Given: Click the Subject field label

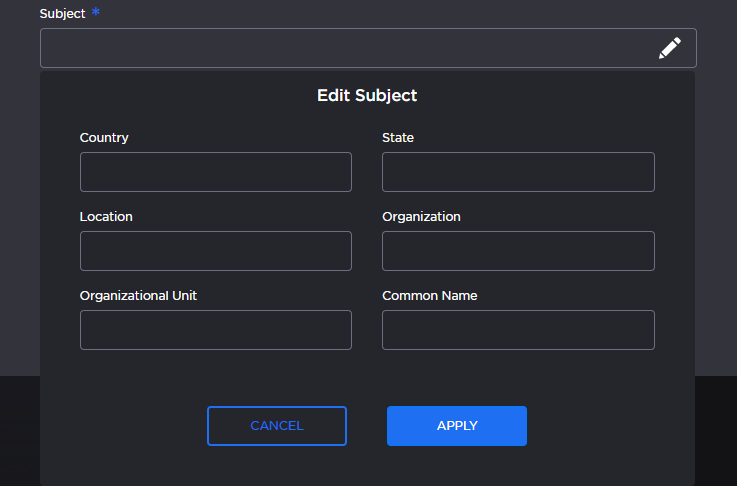Looking at the screenshot, I should click(62, 14).
